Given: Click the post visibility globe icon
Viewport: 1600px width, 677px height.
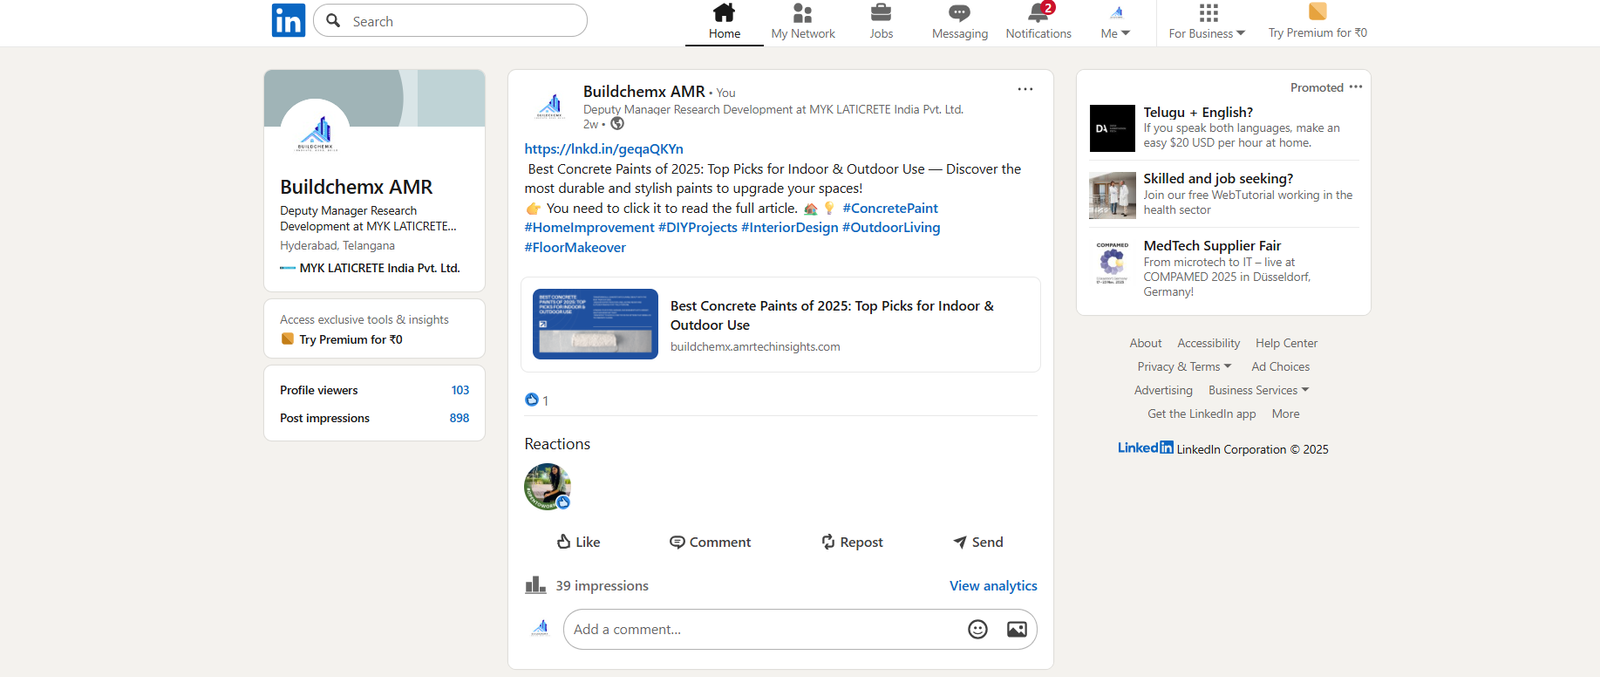Looking at the screenshot, I should coord(617,124).
